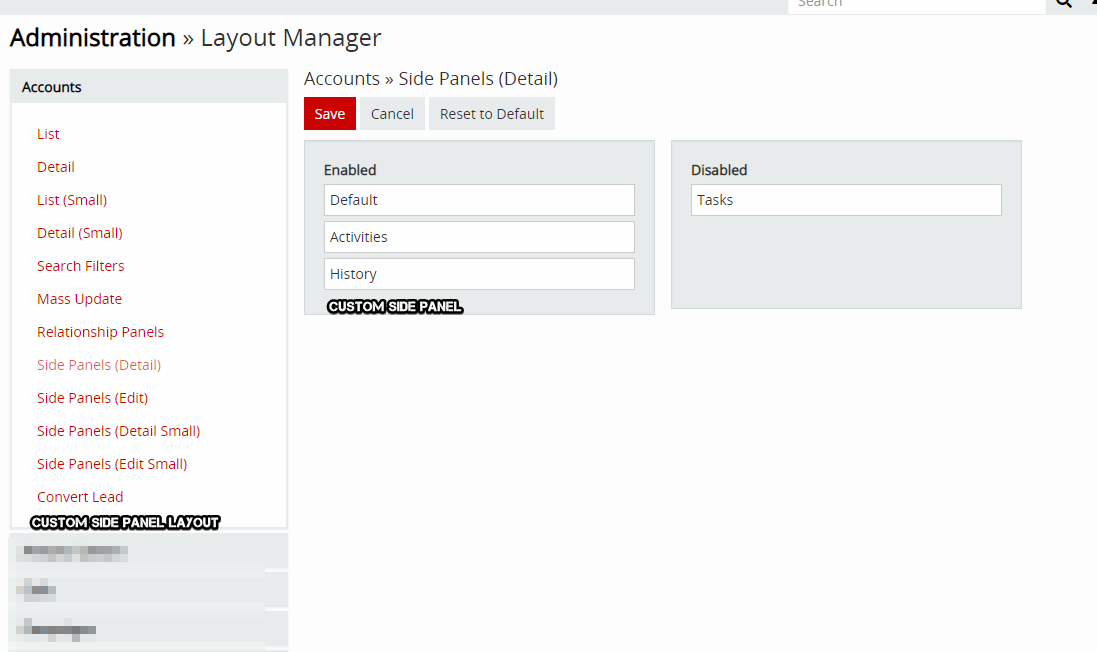1097x652 pixels.
Task: Open Side Panels (Detail Small) layout
Action: [x=118, y=431]
